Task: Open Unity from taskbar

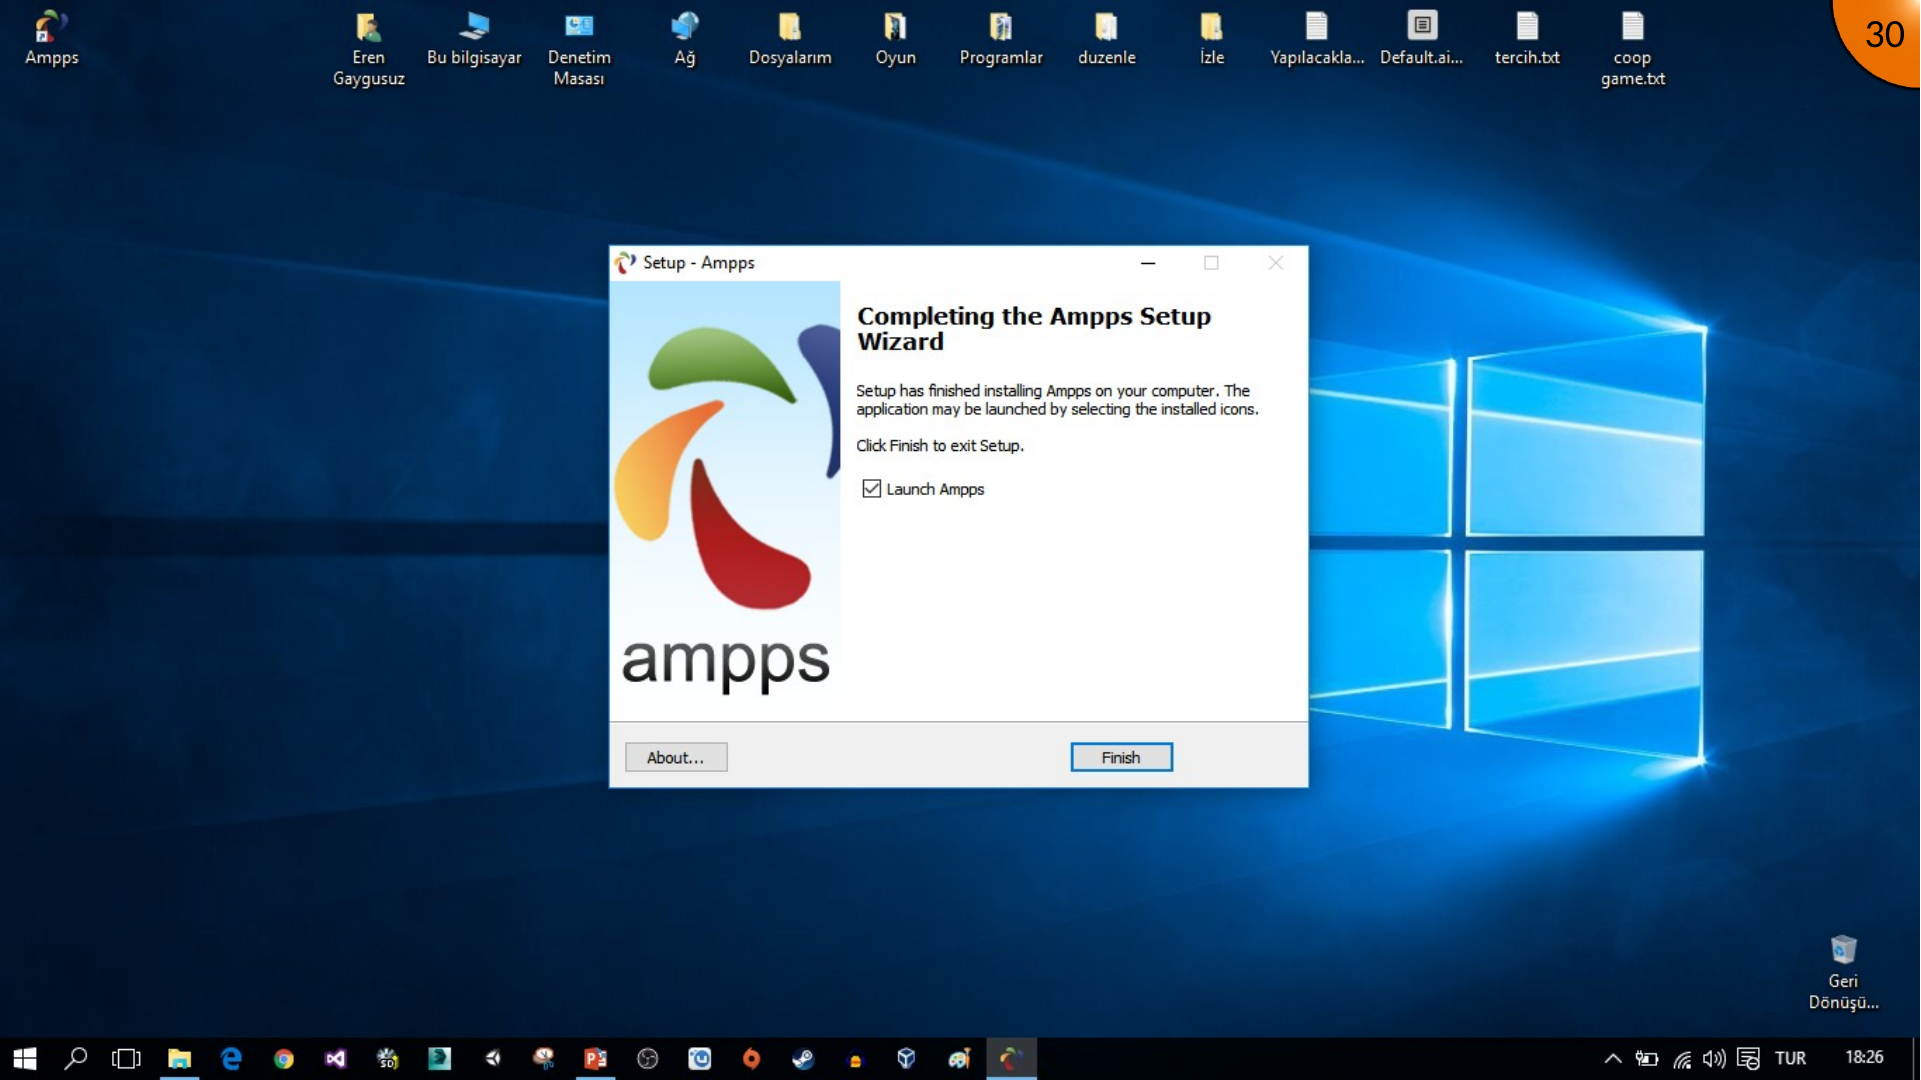Action: [492, 1059]
